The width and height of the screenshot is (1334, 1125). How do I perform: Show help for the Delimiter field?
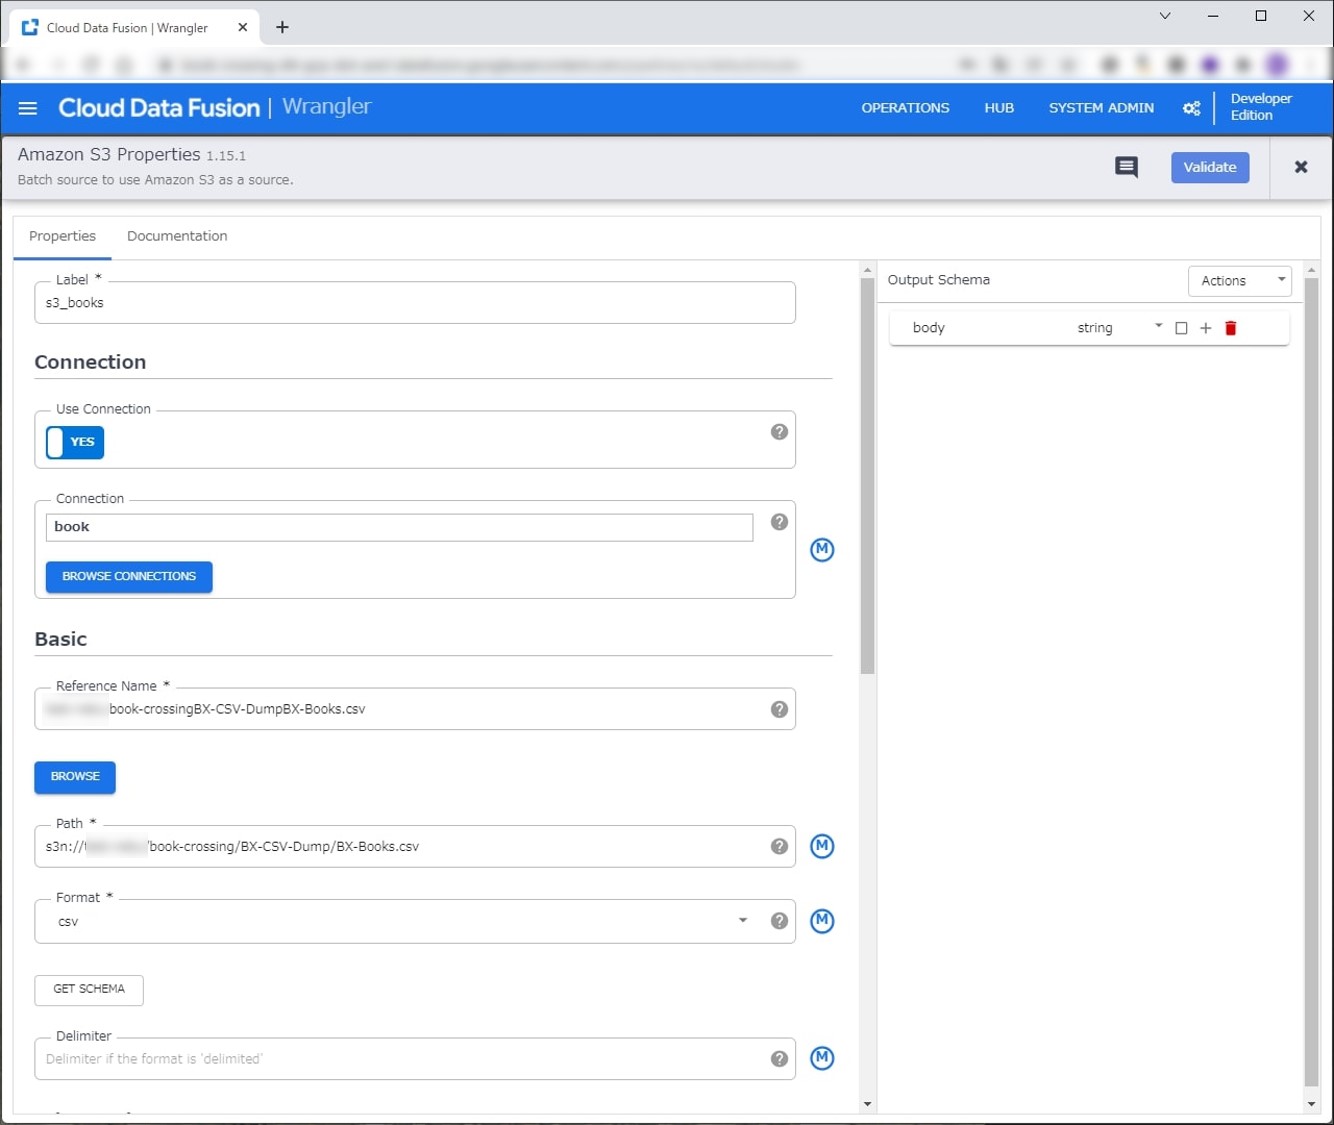coord(779,1059)
